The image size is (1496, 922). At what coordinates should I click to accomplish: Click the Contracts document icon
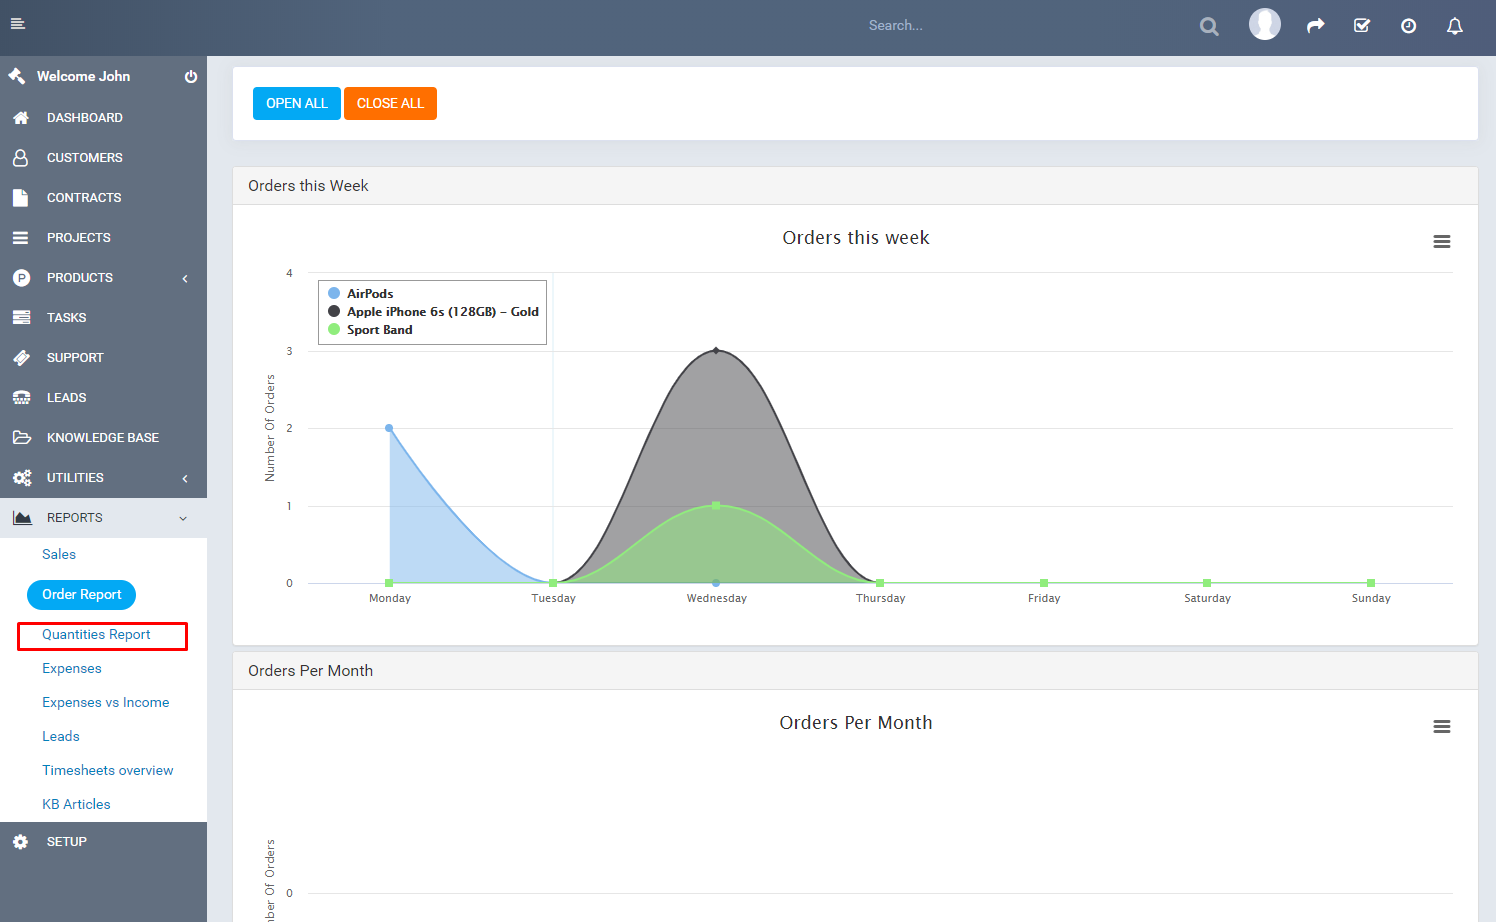21,198
